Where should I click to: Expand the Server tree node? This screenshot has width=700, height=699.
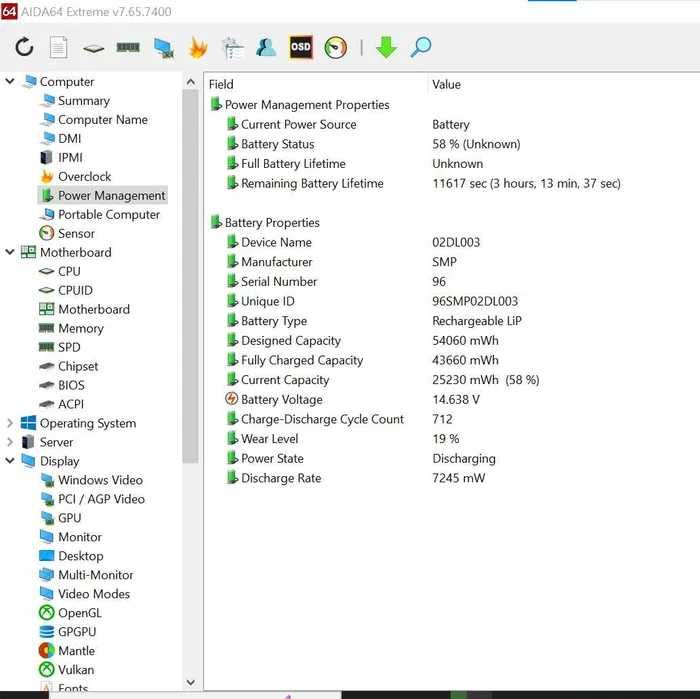[10, 442]
